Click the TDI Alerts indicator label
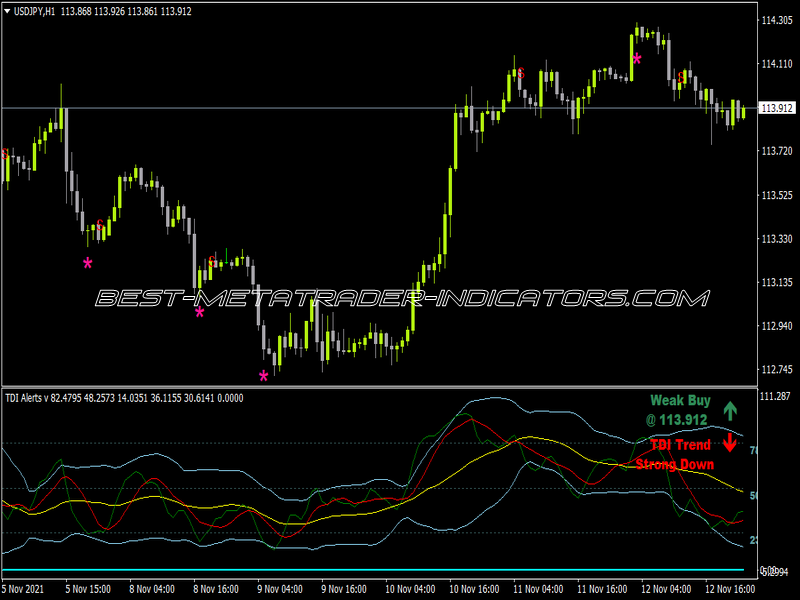Viewport: 800px width, 600px height. [x=126, y=398]
